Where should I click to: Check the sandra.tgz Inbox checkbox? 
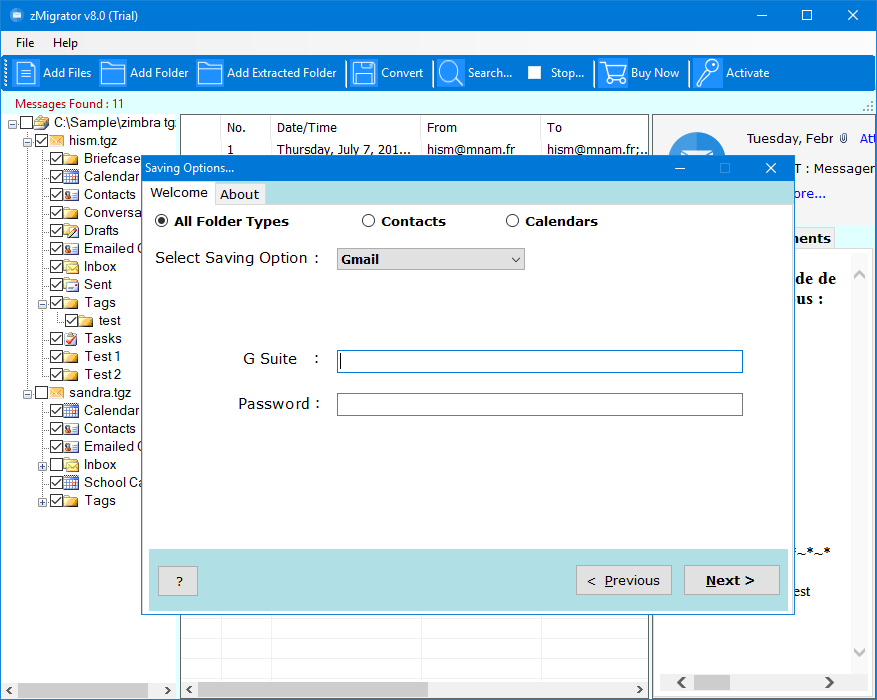click(56, 465)
